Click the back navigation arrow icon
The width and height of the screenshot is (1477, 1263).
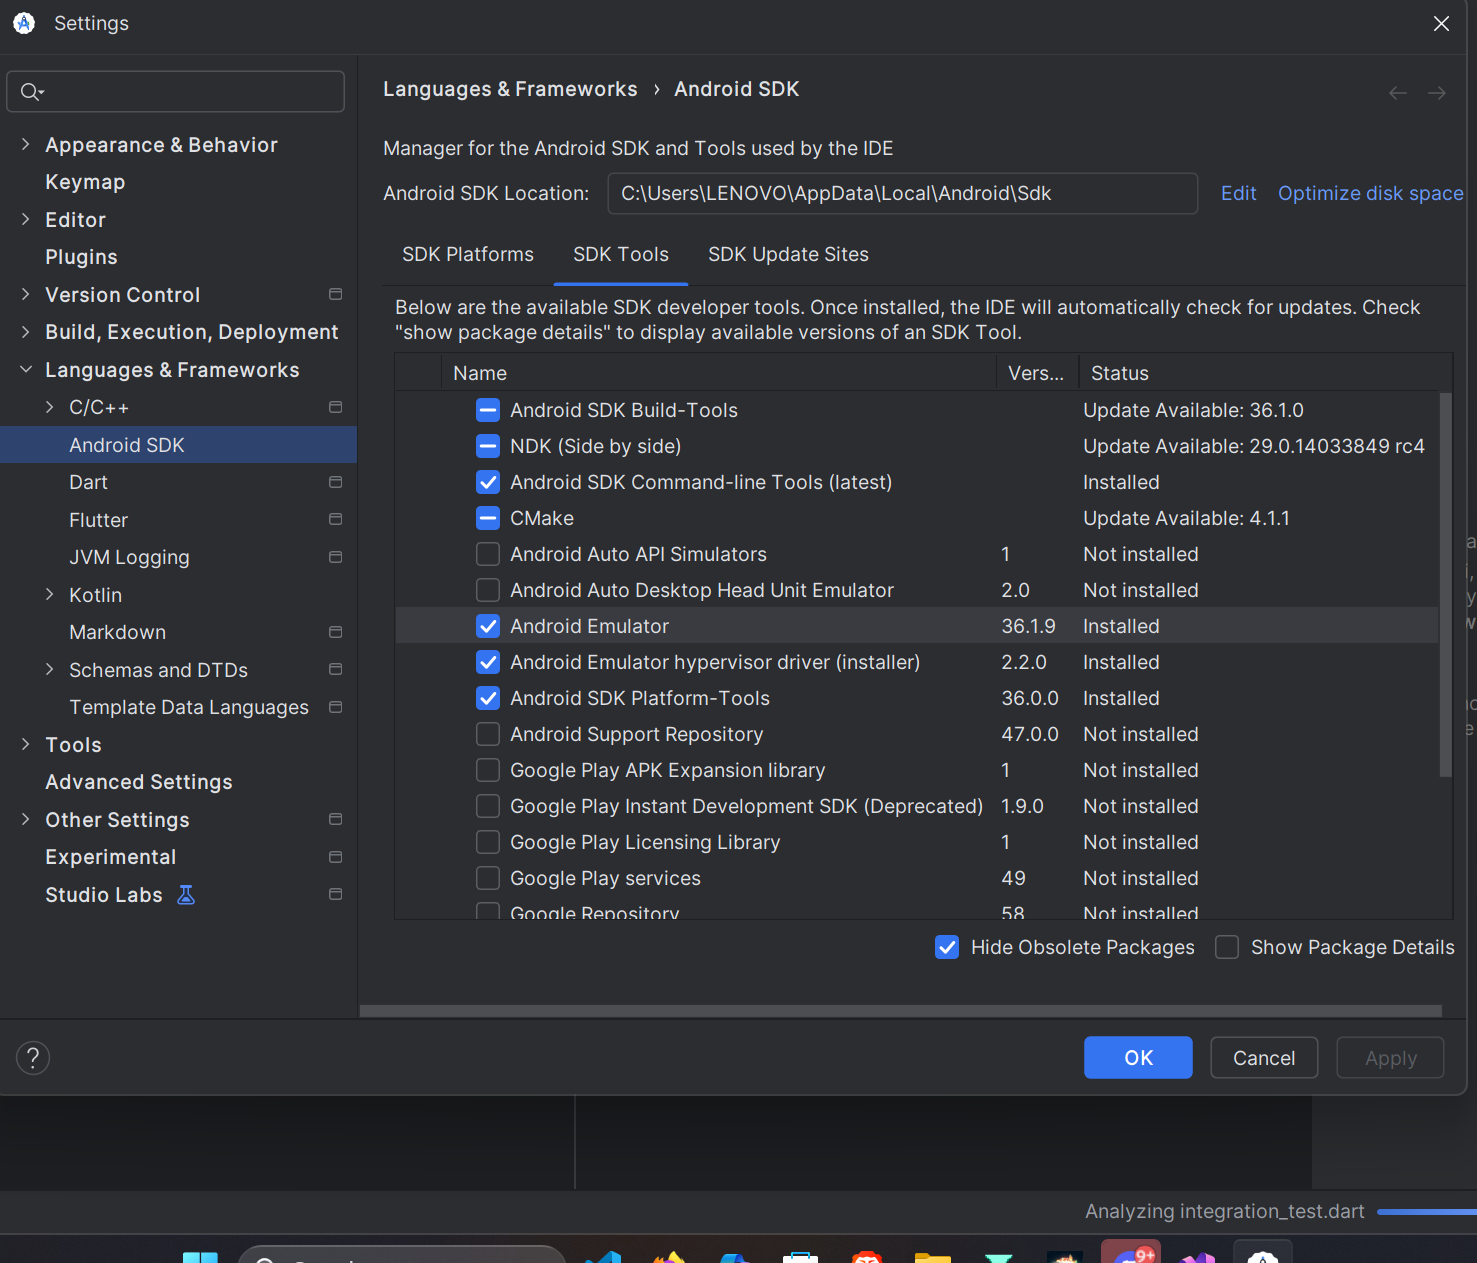tap(1397, 93)
